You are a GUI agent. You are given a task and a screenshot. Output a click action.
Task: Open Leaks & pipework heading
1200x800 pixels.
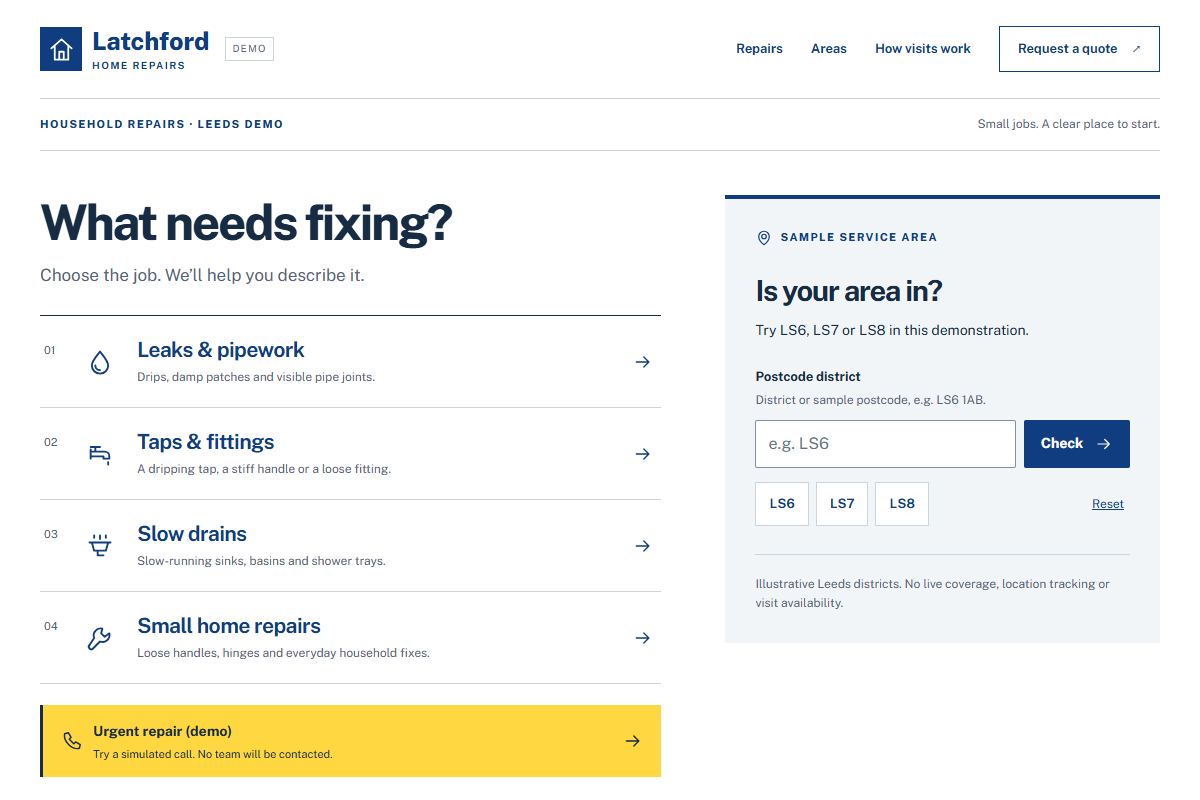(221, 350)
